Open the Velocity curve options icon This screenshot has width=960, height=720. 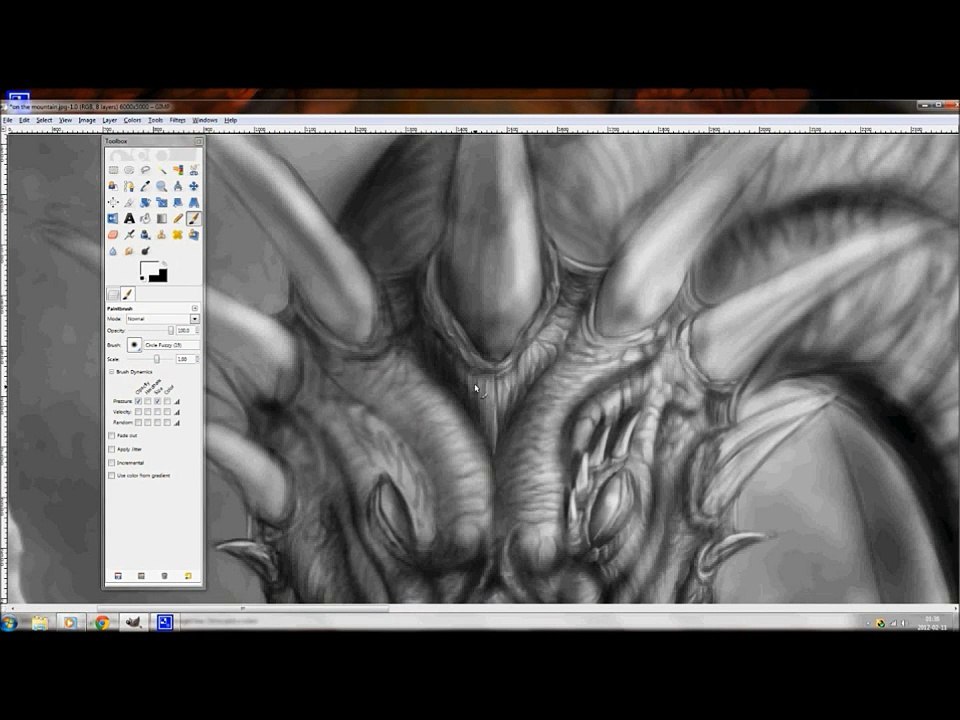(x=177, y=412)
